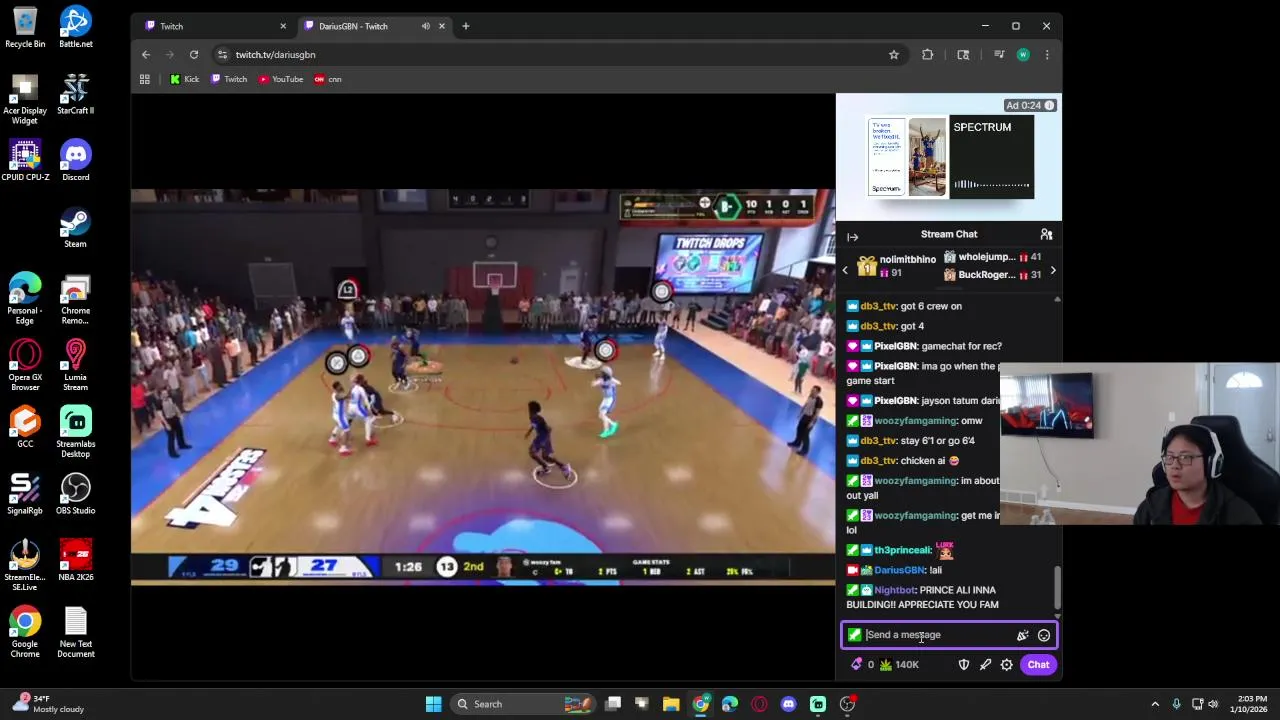Open the weather widget showing 34°F
Image resolution: width=1280 pixels, height=720 pixels.
[47, 704]
